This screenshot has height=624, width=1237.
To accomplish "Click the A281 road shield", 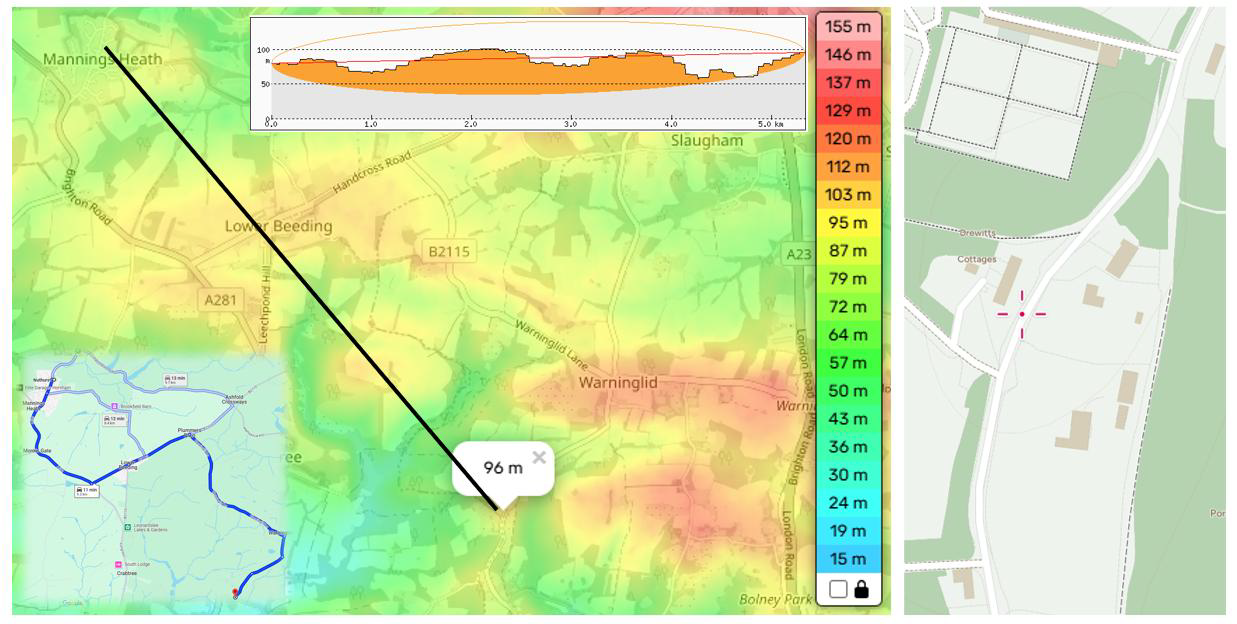I will 221,300.
